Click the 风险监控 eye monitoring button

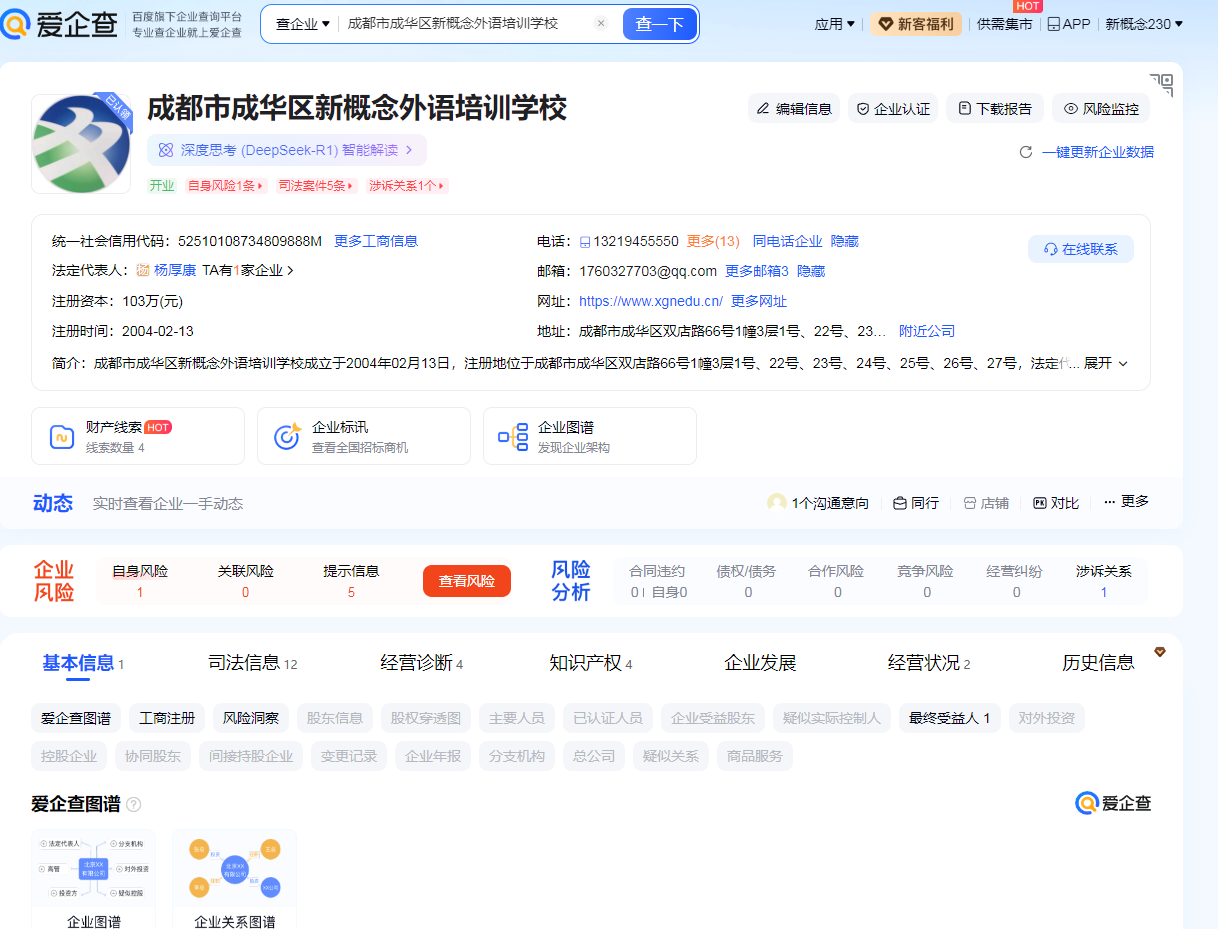(x=1101, y=109)
